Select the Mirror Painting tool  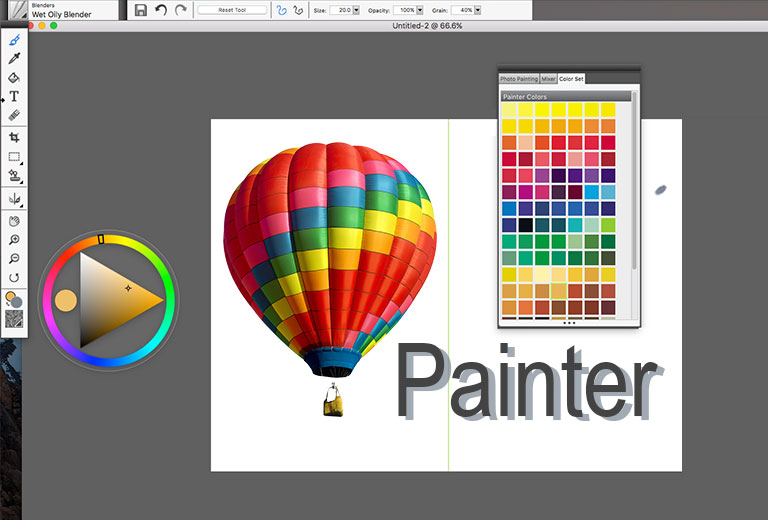tap(14, 199)
